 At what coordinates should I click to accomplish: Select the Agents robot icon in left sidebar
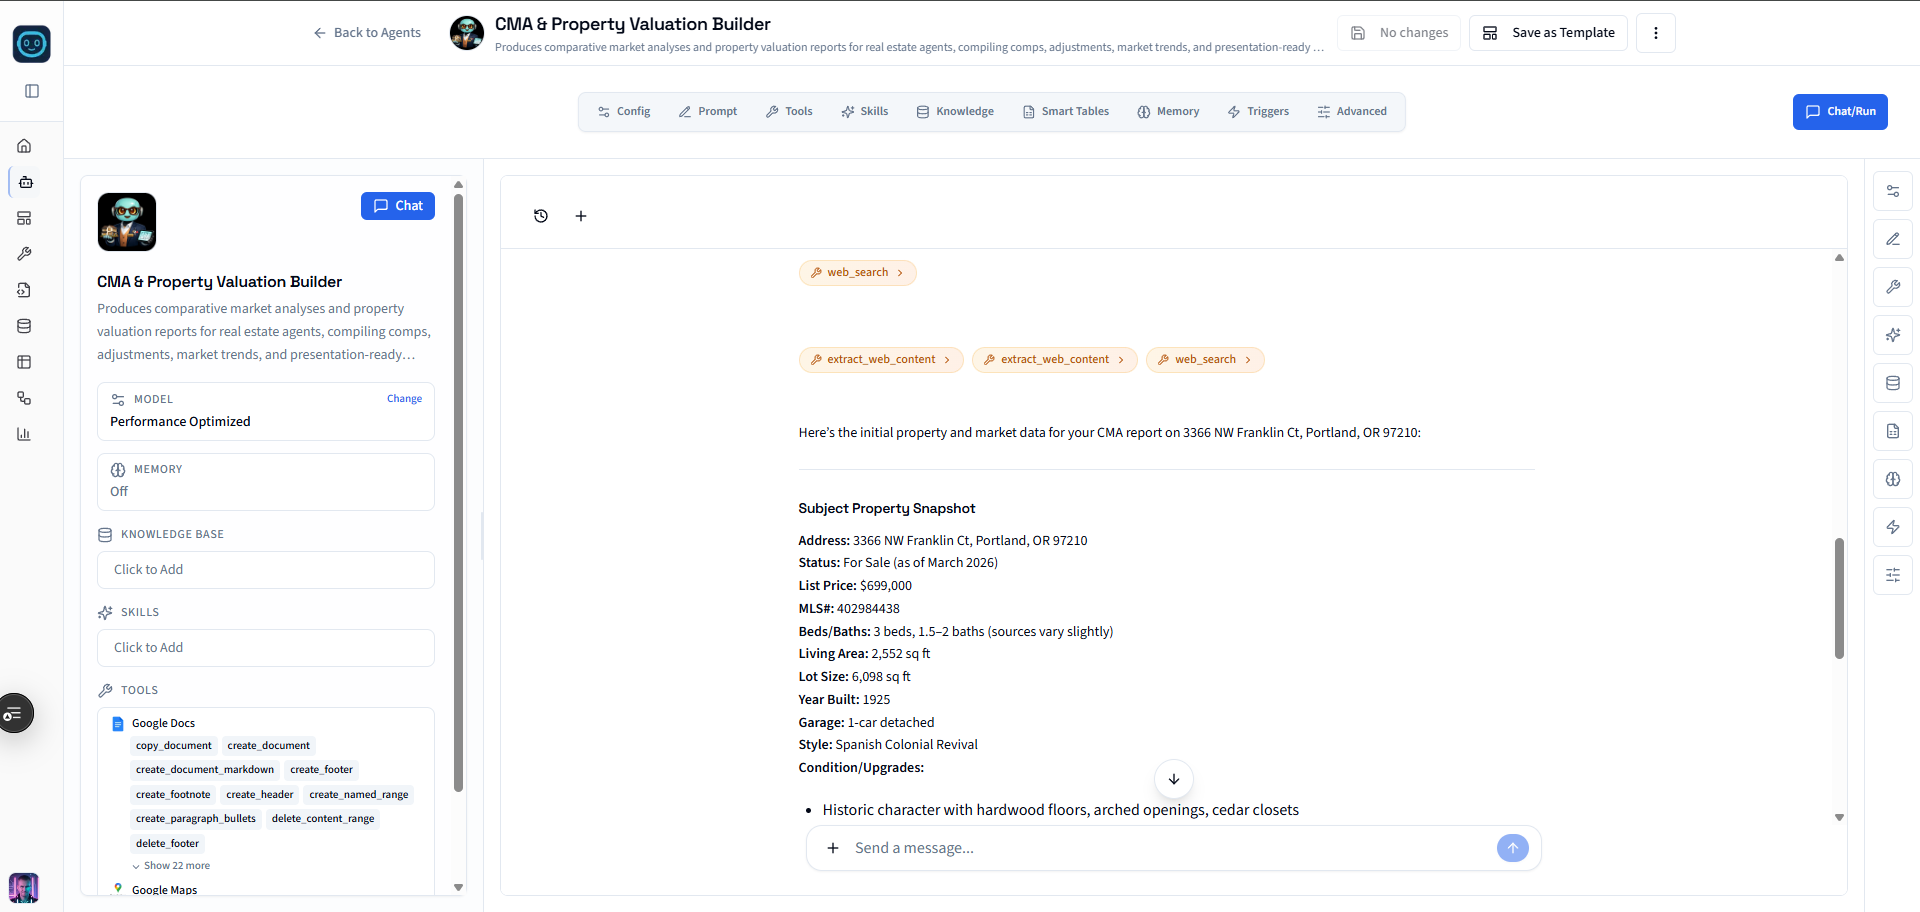pos(24,182)
